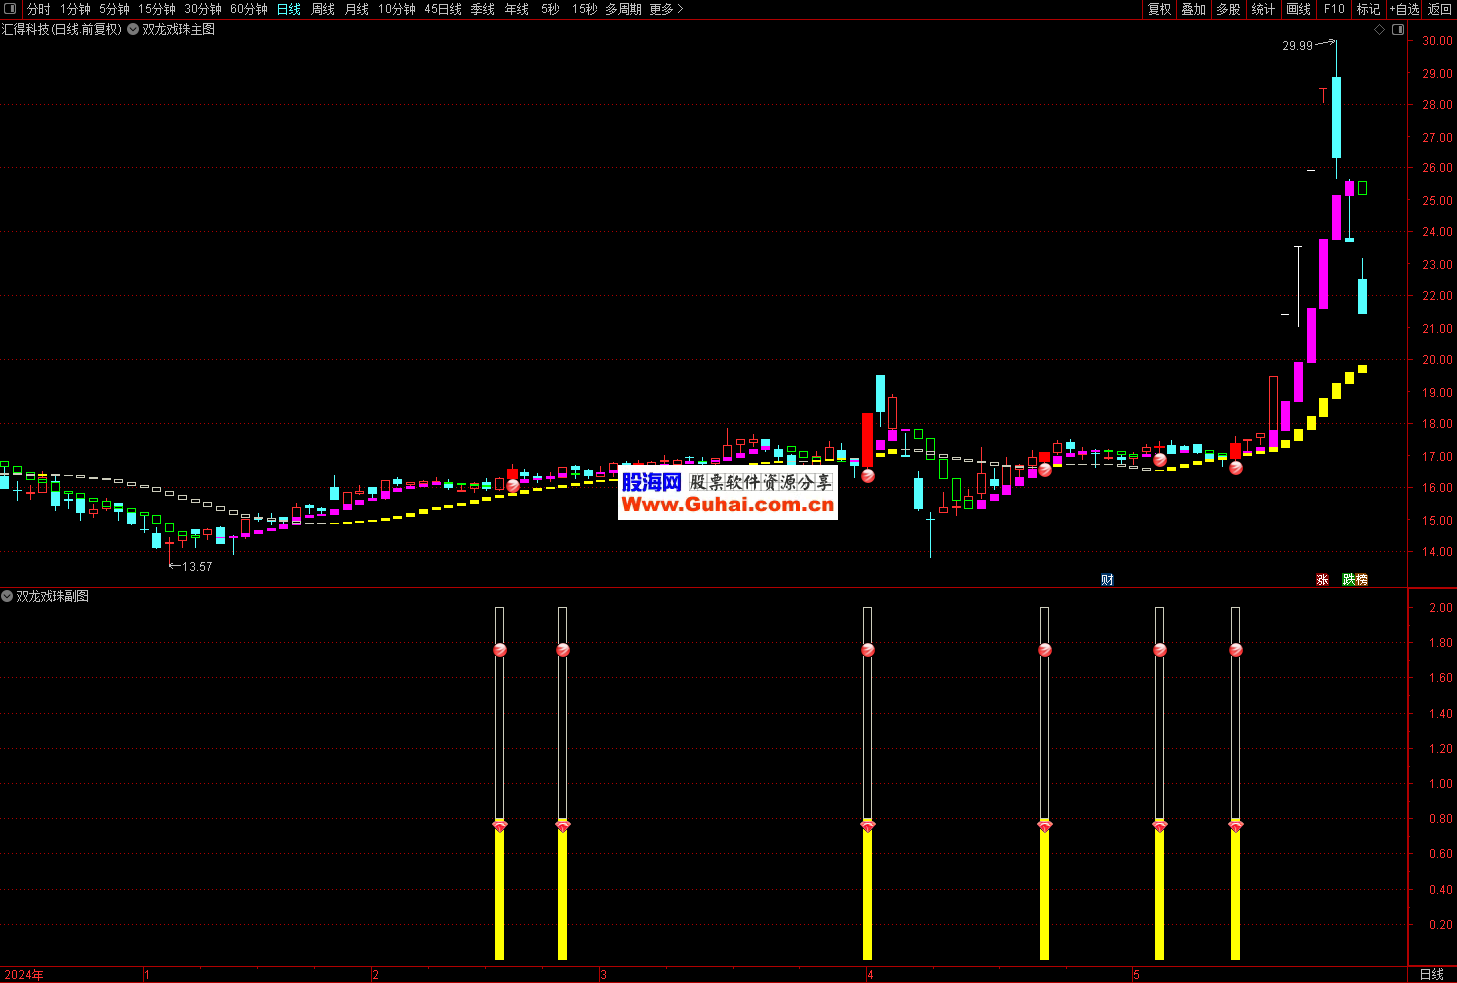Click the month 5 marker on time axis
The image size is (1457, 983).
coord(1137,975)
